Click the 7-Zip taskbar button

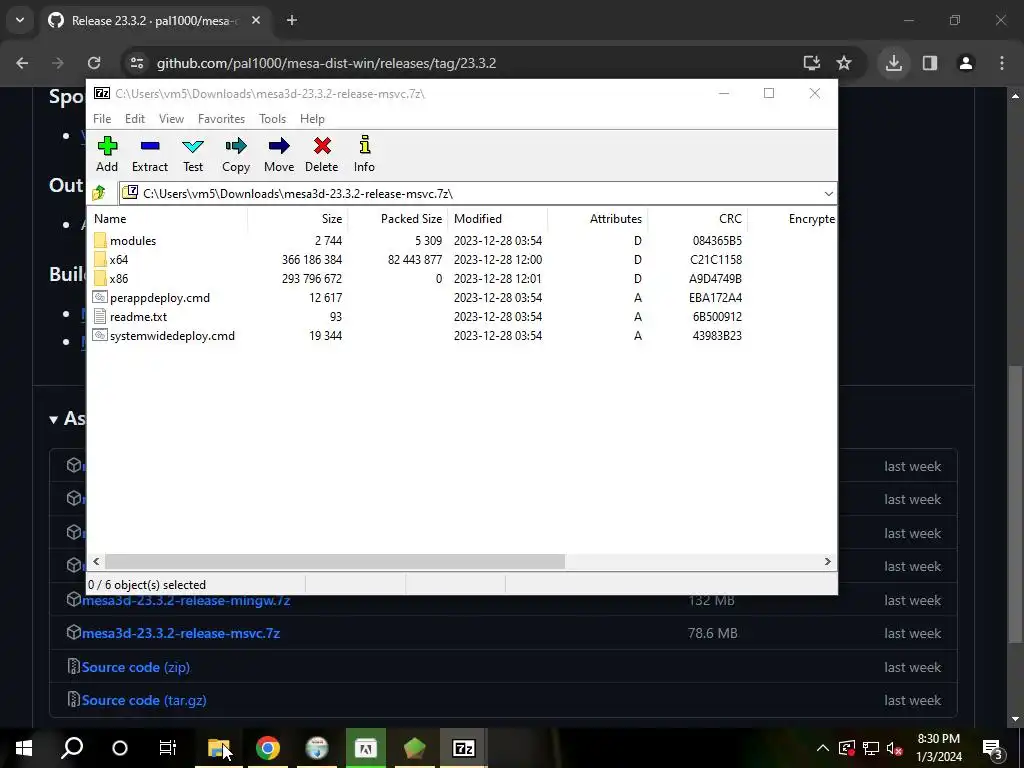[x=463, y=748]
